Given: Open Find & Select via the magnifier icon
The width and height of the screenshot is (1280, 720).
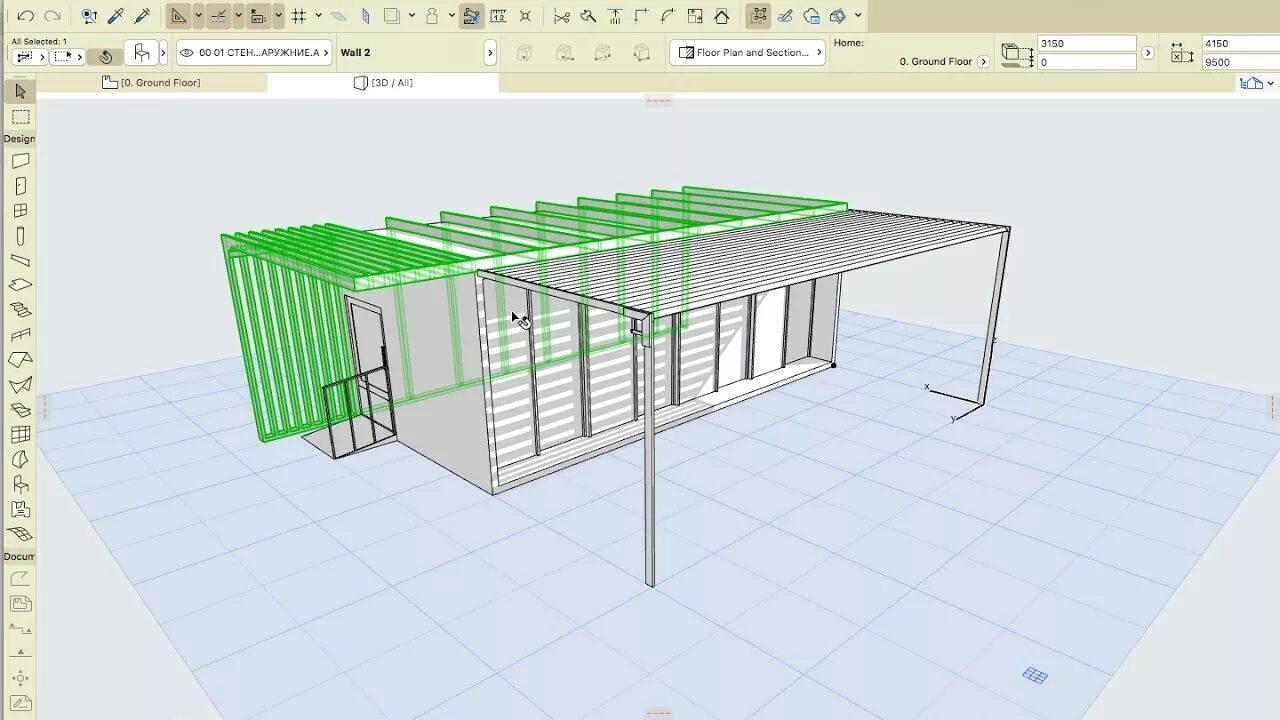Looking at the screenshot, I should click(89, 15).
